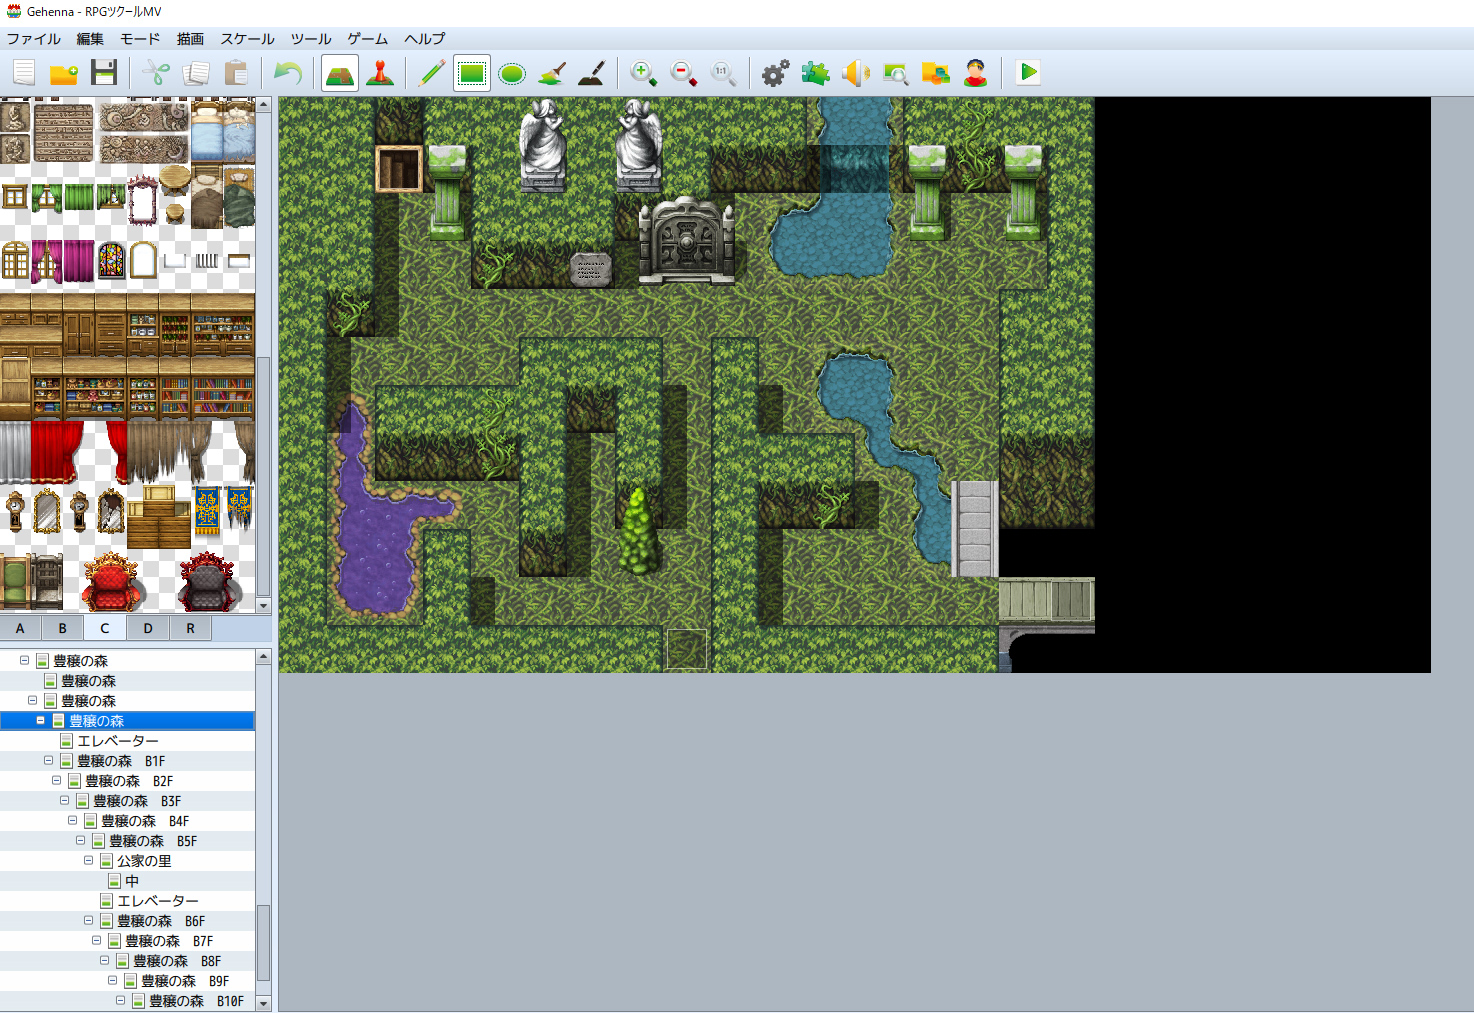Image resolution: width=1474 pixels, height=1013 pixels.
Task: Click the Copy icon in the toolbar
Action: (196, 73)
